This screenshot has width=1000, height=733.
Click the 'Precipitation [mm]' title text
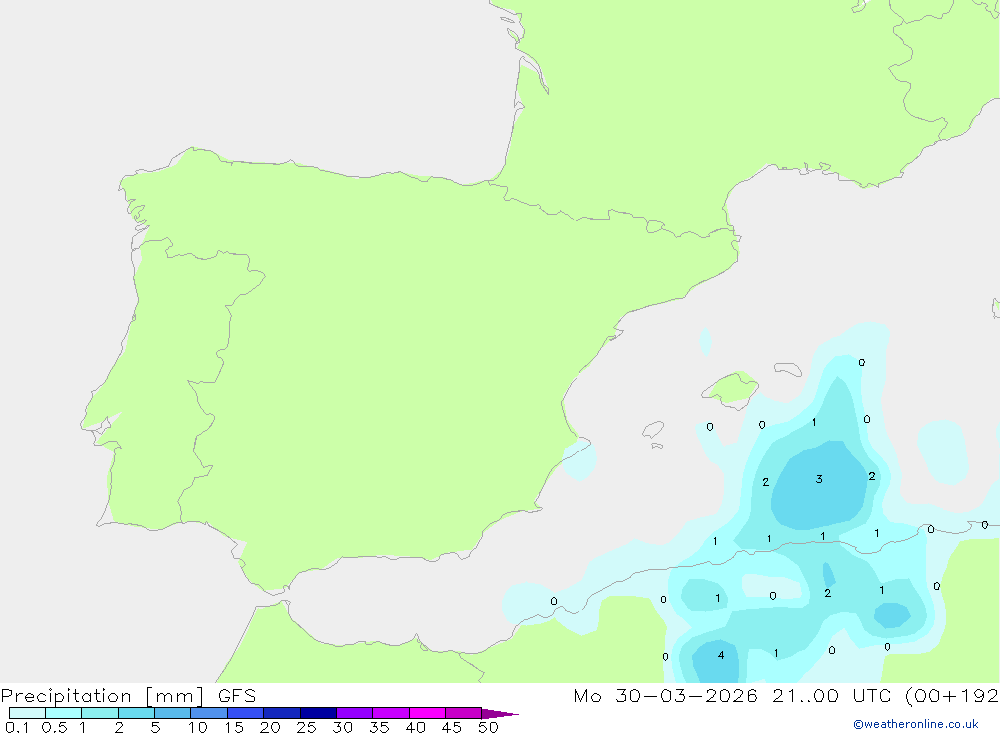click(x=102, y=696)
